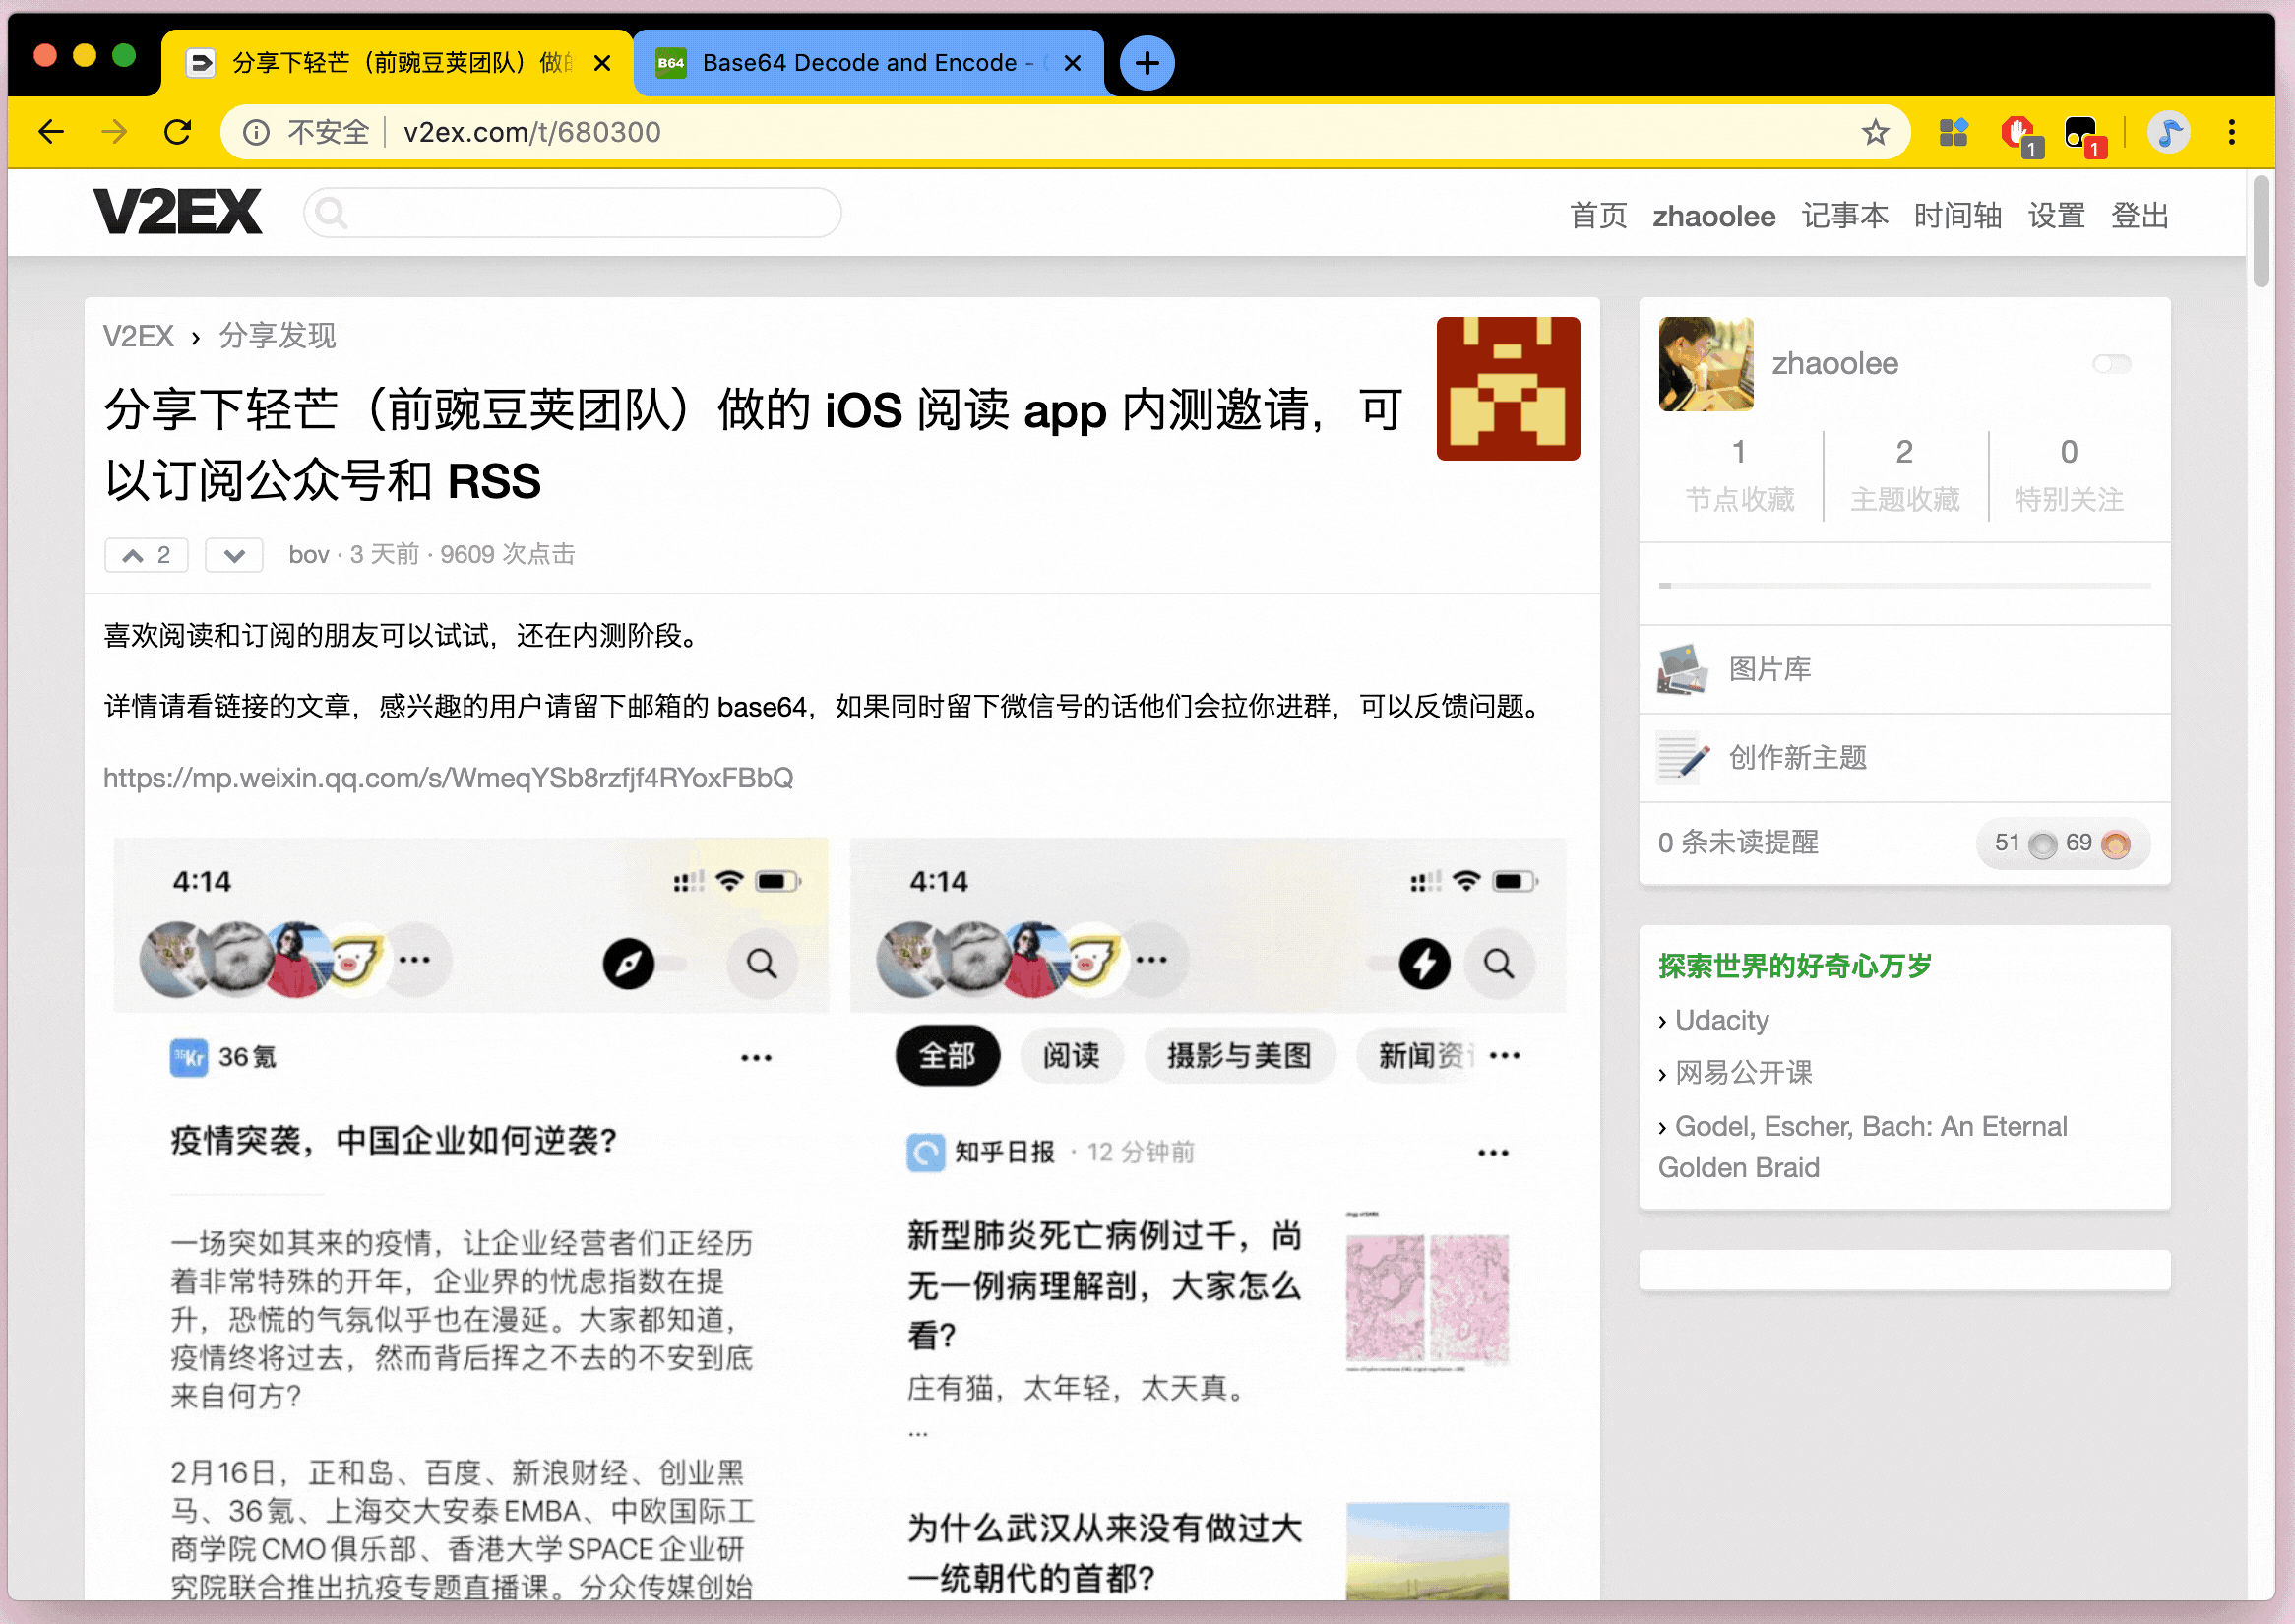The image size is (2295, 1624).
Task: Open the 设置 settings menu item
Action: click(x=2056, y=216)
